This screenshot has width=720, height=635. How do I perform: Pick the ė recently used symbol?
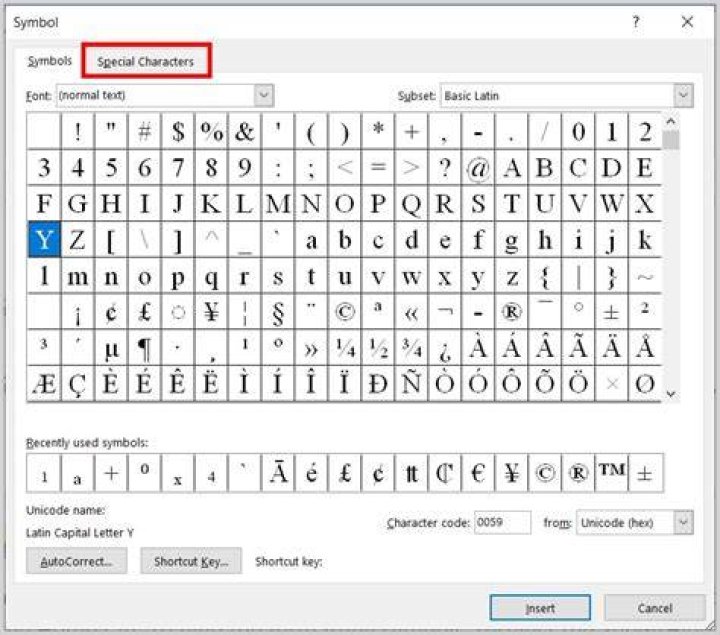(x=311, y=473)
